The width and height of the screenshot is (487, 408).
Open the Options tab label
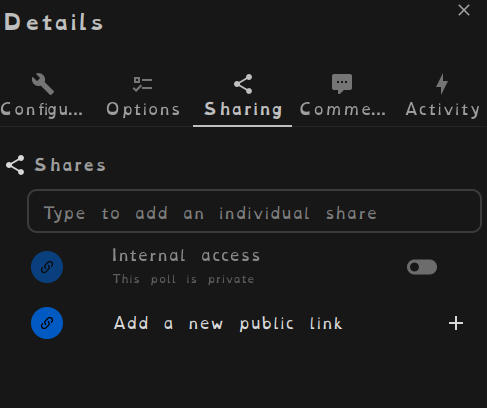[143, 110]
